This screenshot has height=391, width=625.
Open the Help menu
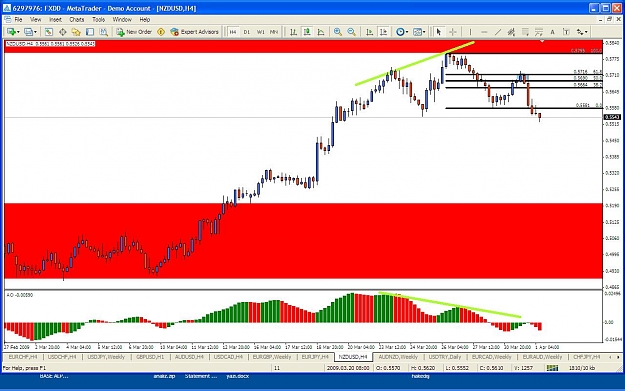pyautogui.click(x=145, y=20)
